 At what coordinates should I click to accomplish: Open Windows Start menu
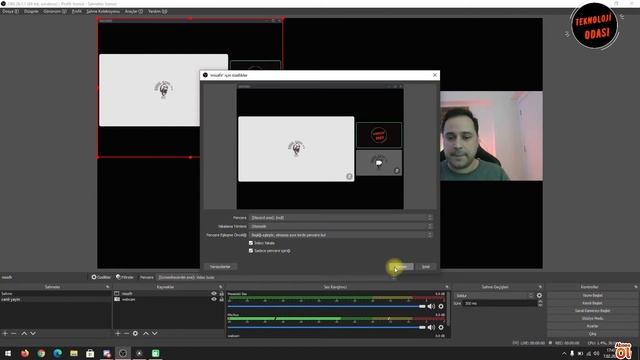point(8,353)
